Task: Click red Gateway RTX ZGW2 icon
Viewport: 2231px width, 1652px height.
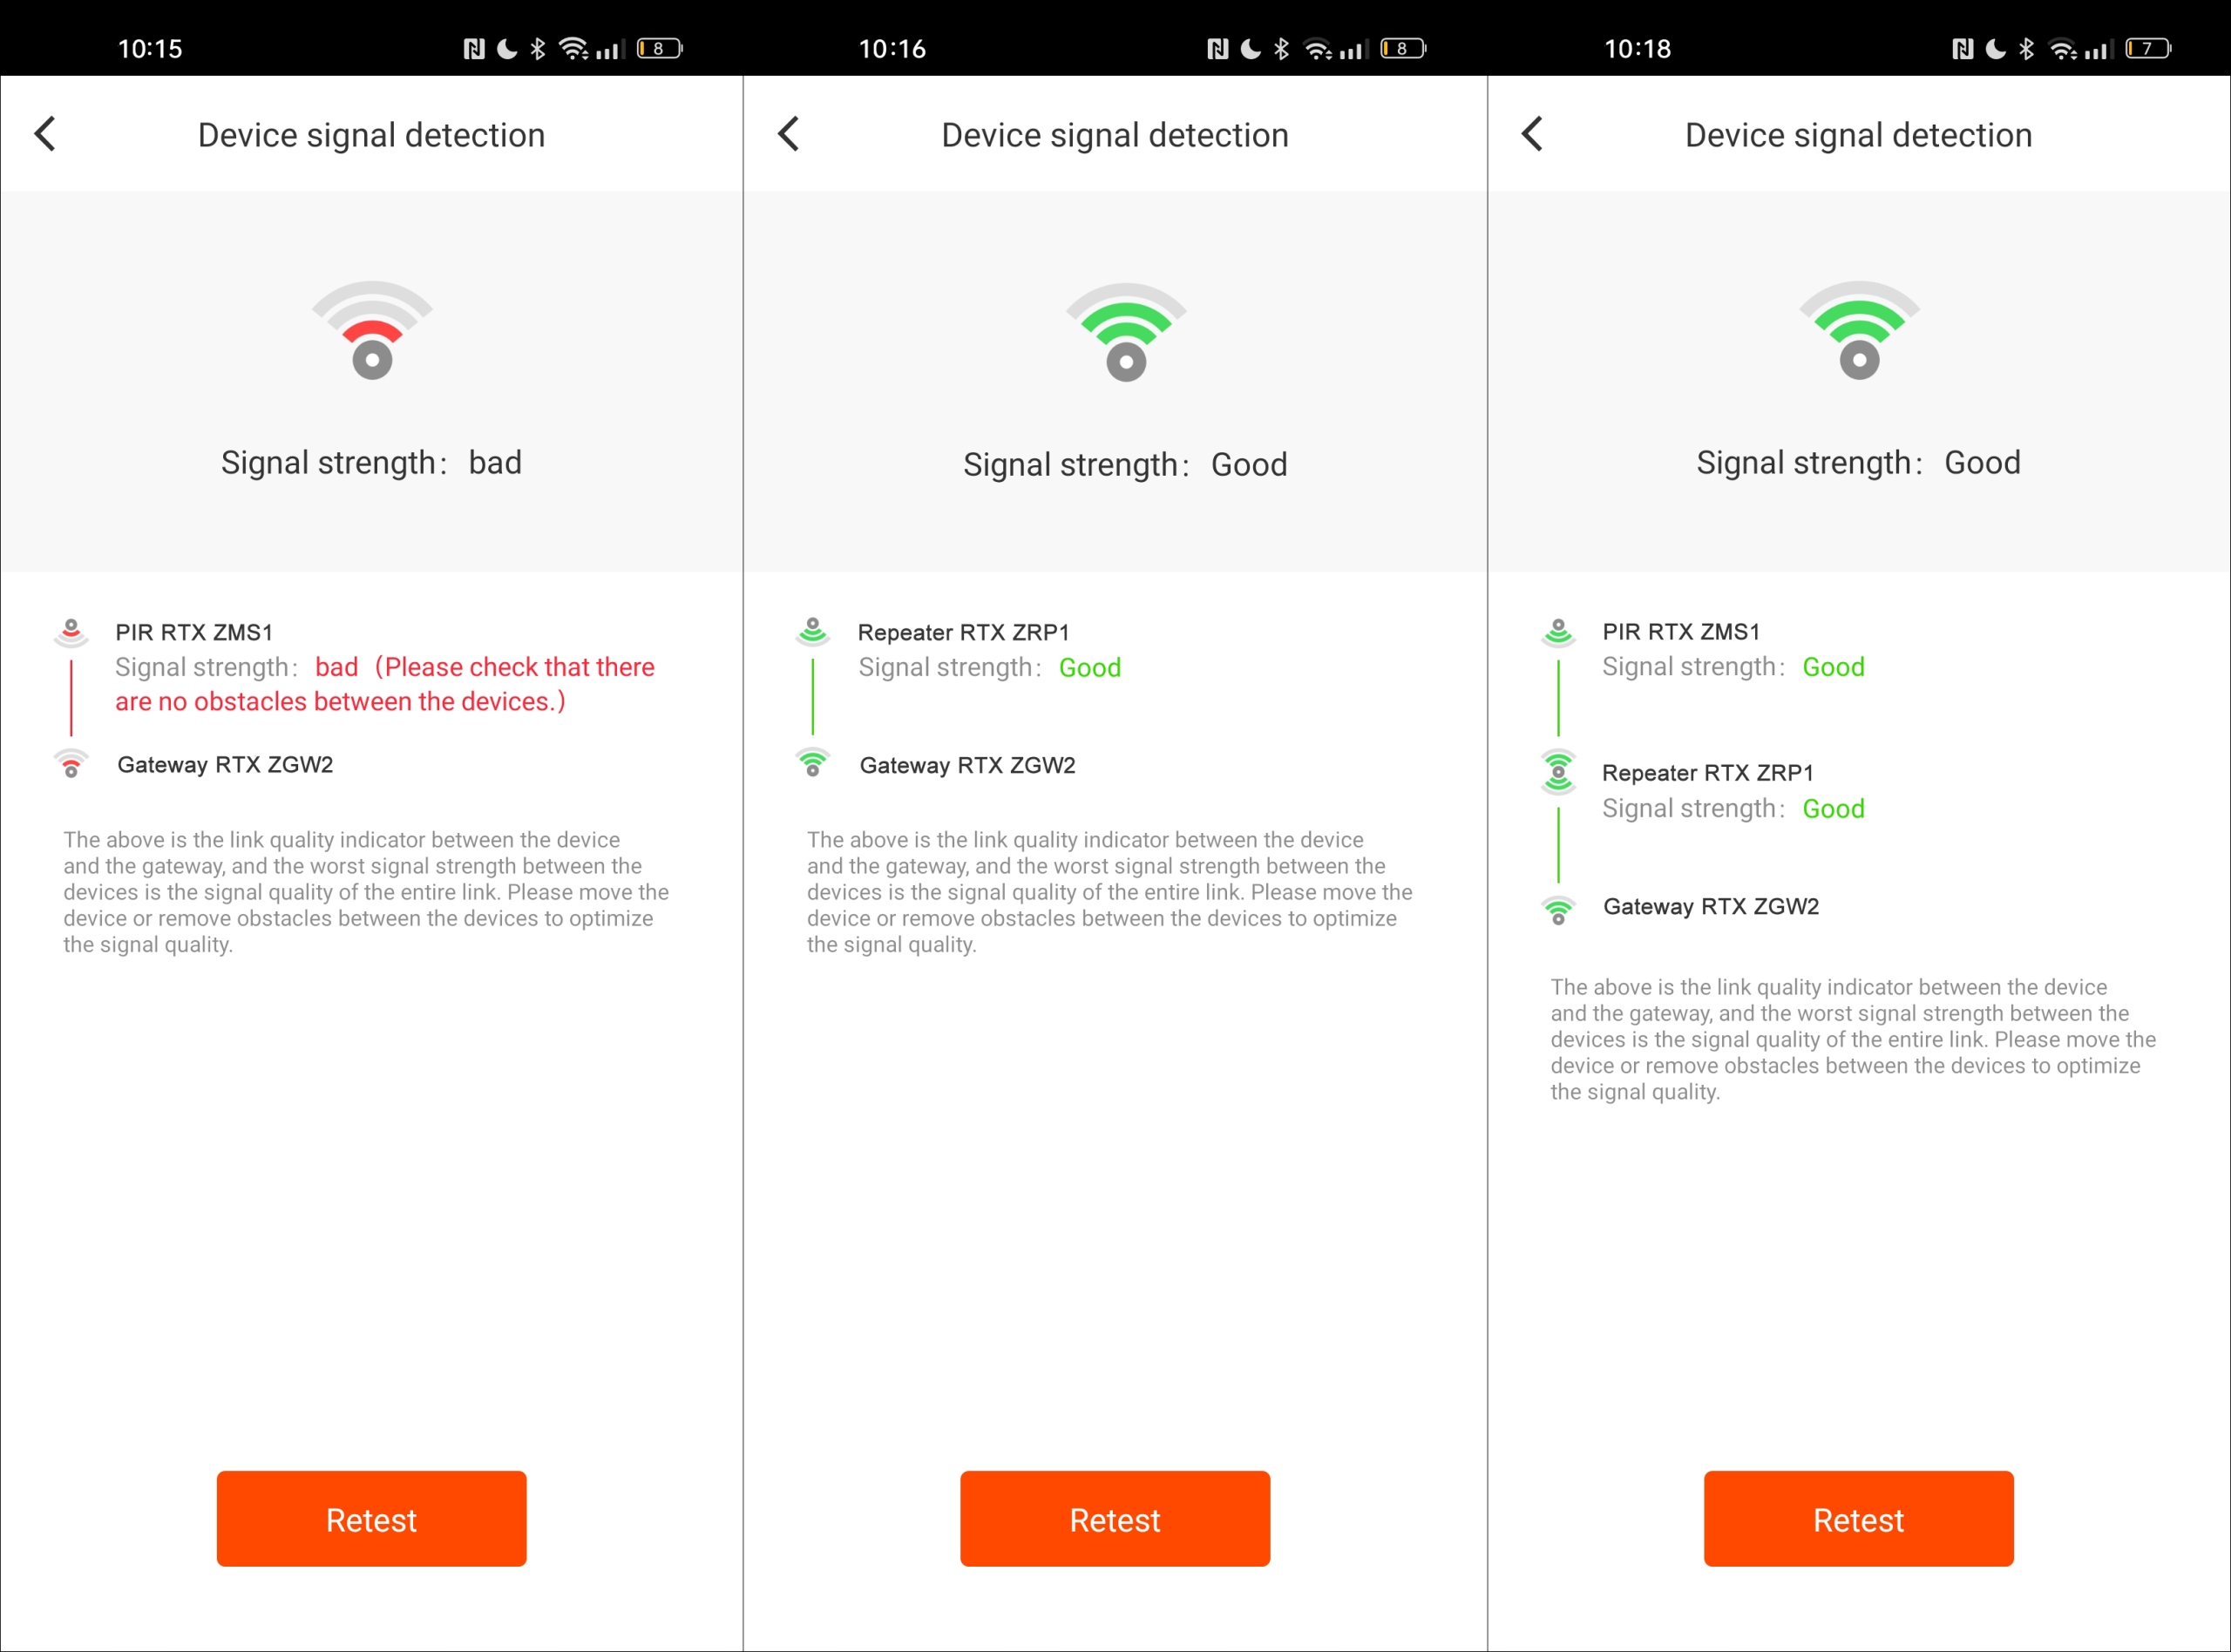Action: tap(71, 764)
